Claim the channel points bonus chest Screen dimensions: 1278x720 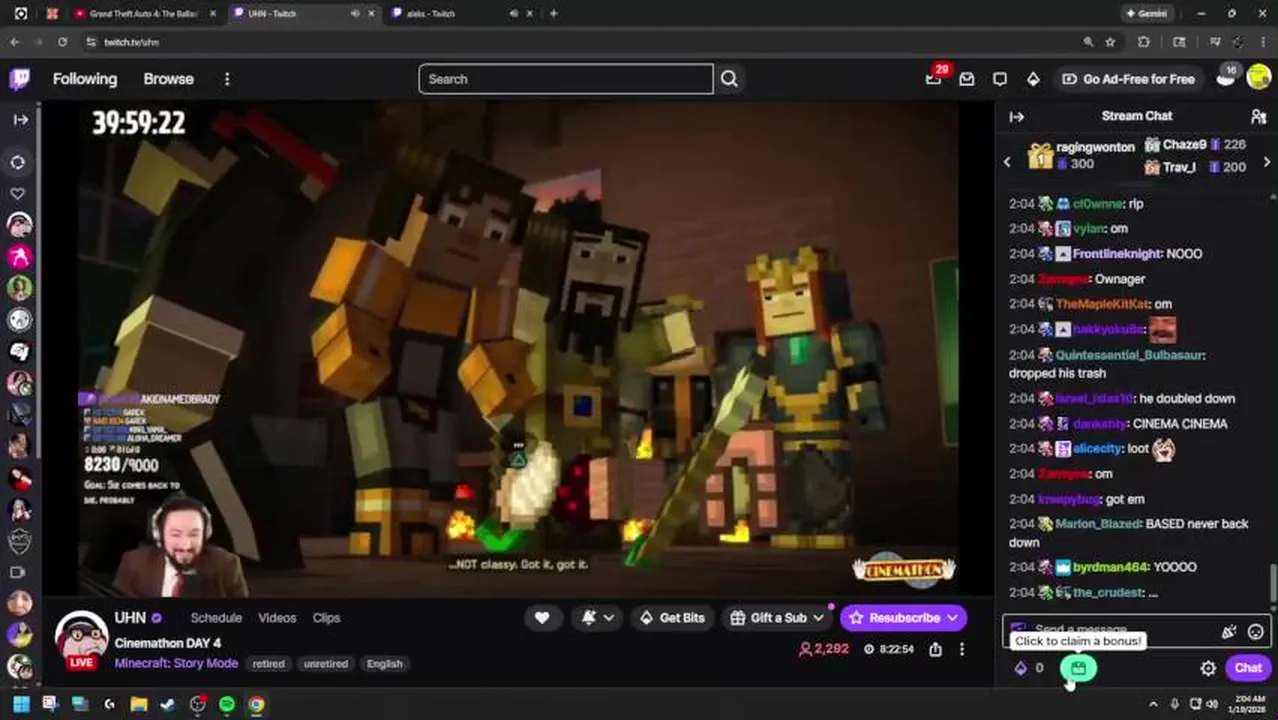[x=1078, y=668]
